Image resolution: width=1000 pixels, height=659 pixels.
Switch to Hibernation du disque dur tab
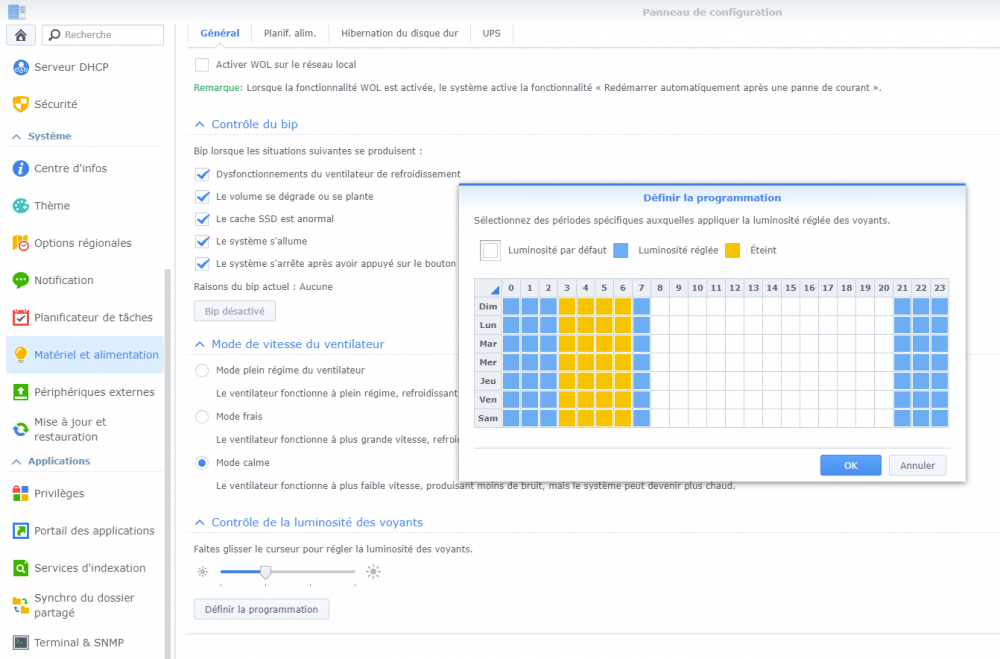click(400, 33)
